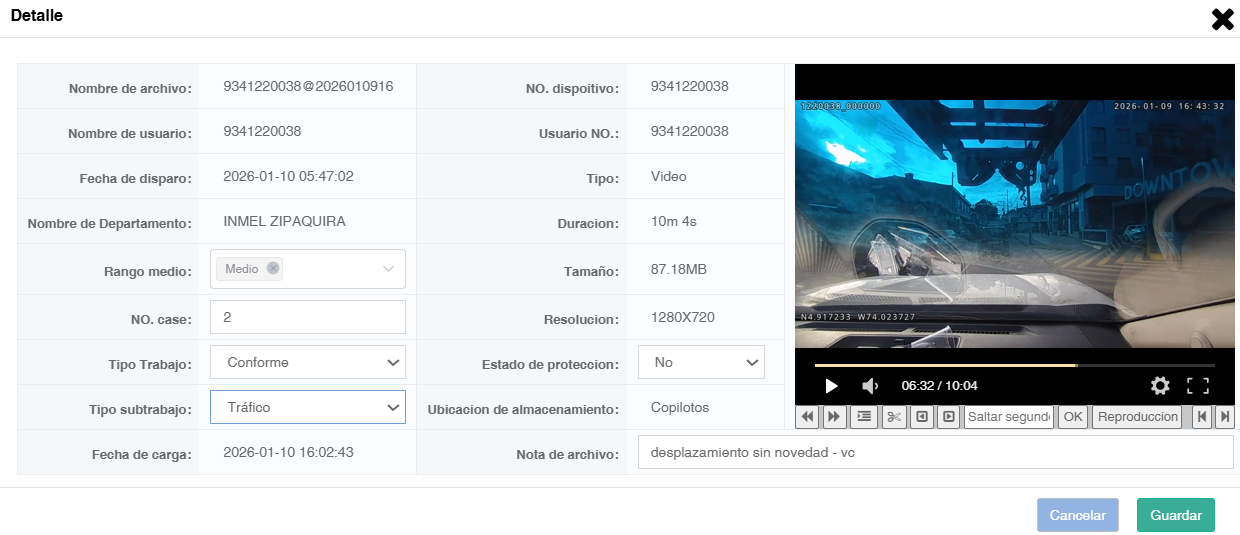1240x535 pixels.
Task: Enter fullscreen video mode
Action: pyautogui.click(x=1198, y=386)
